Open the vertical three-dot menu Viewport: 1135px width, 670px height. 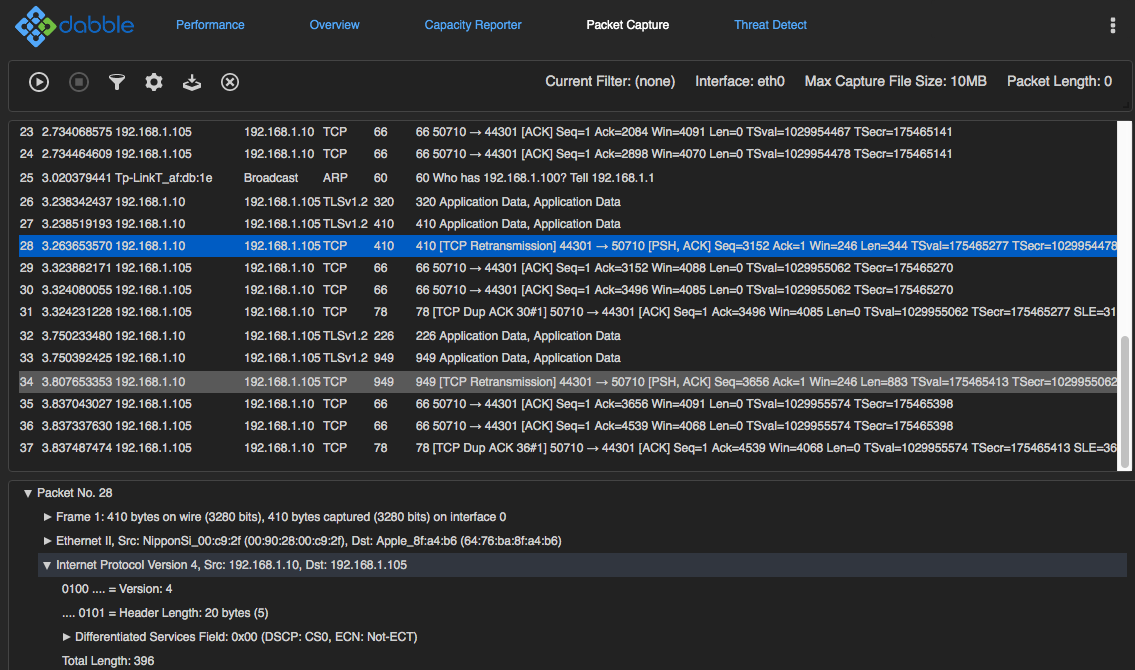click(1113, 25)
